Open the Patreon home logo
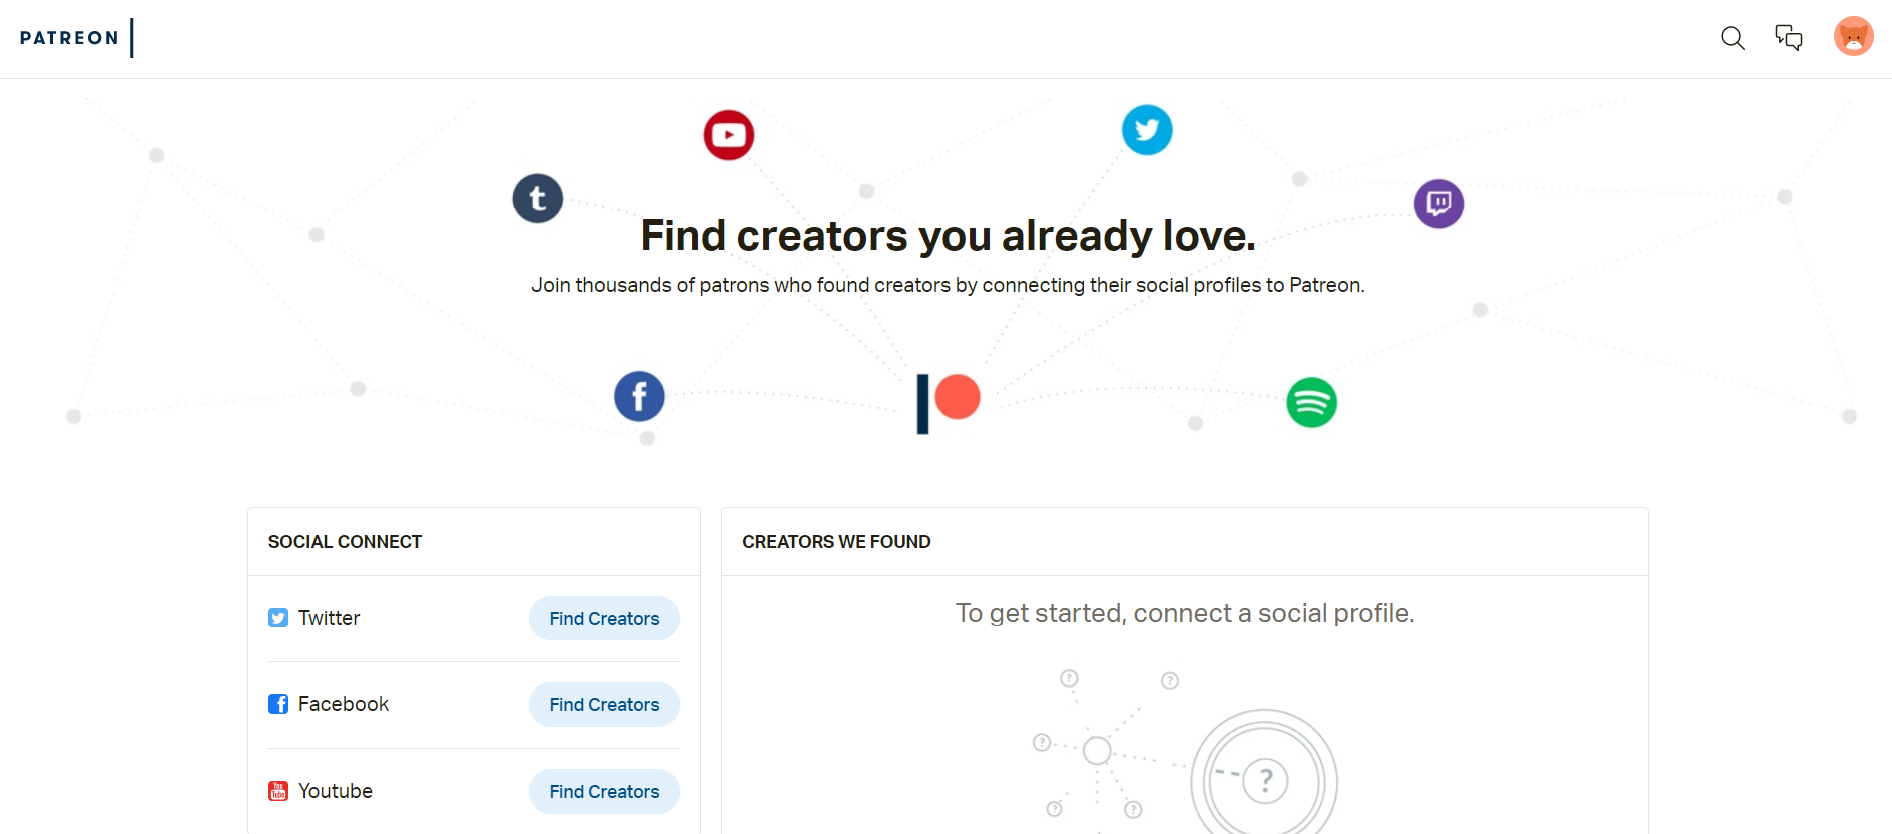Screen dimensions: 1892x834 tap(69, 38)
